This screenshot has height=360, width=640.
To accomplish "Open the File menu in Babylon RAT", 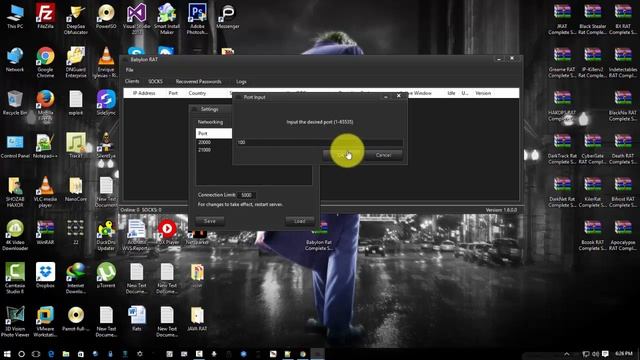I will tap(129, 70).
